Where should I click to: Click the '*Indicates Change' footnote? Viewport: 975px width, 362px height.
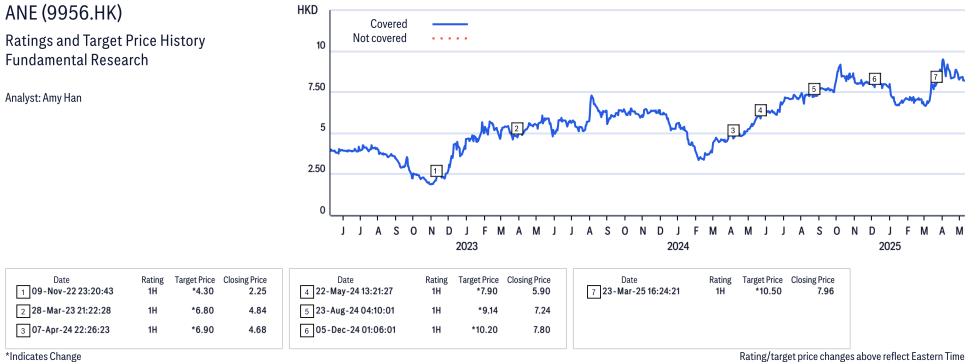tap(43, 356)
